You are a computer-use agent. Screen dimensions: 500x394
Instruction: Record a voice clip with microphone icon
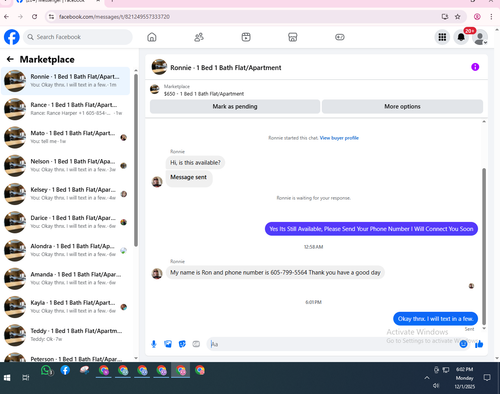coord(154,344)
